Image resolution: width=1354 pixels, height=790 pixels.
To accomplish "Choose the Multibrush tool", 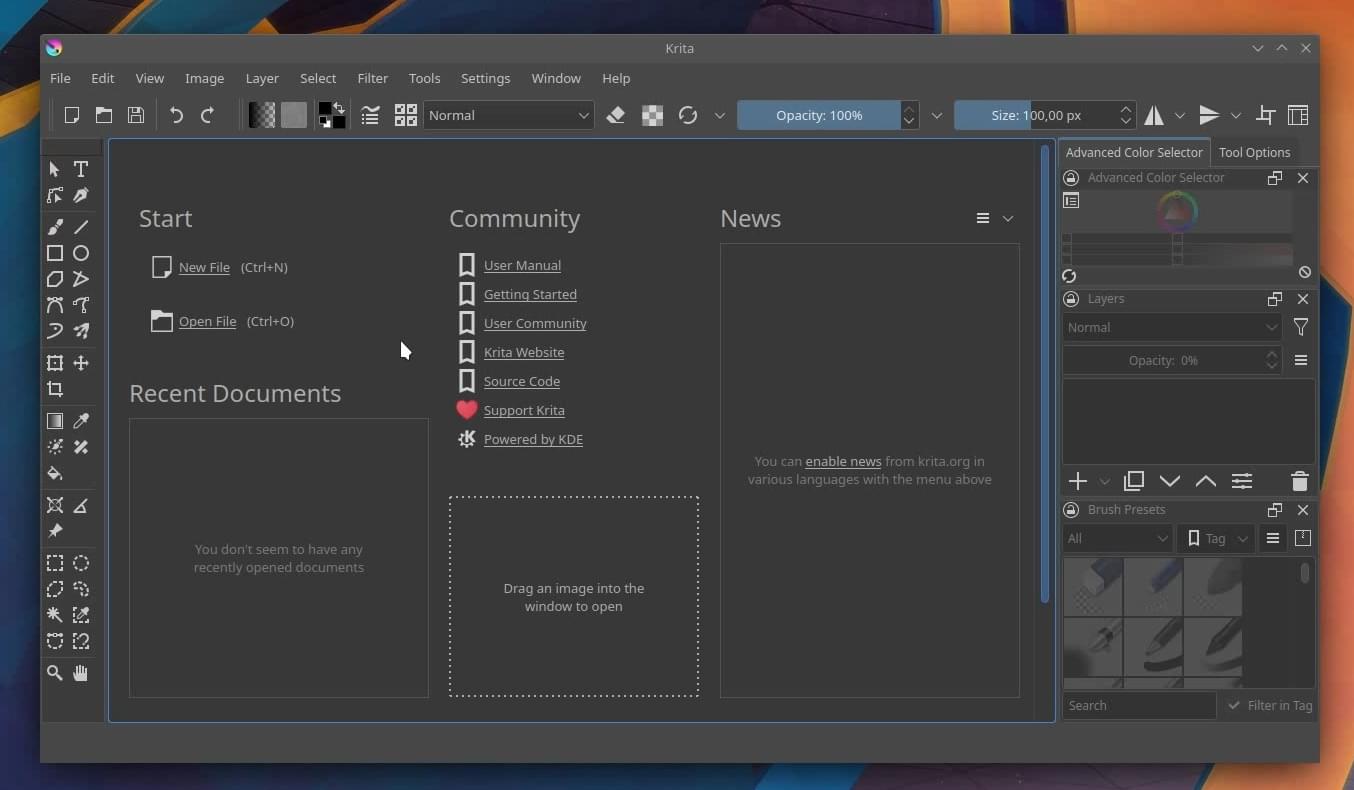I will 81,331.
